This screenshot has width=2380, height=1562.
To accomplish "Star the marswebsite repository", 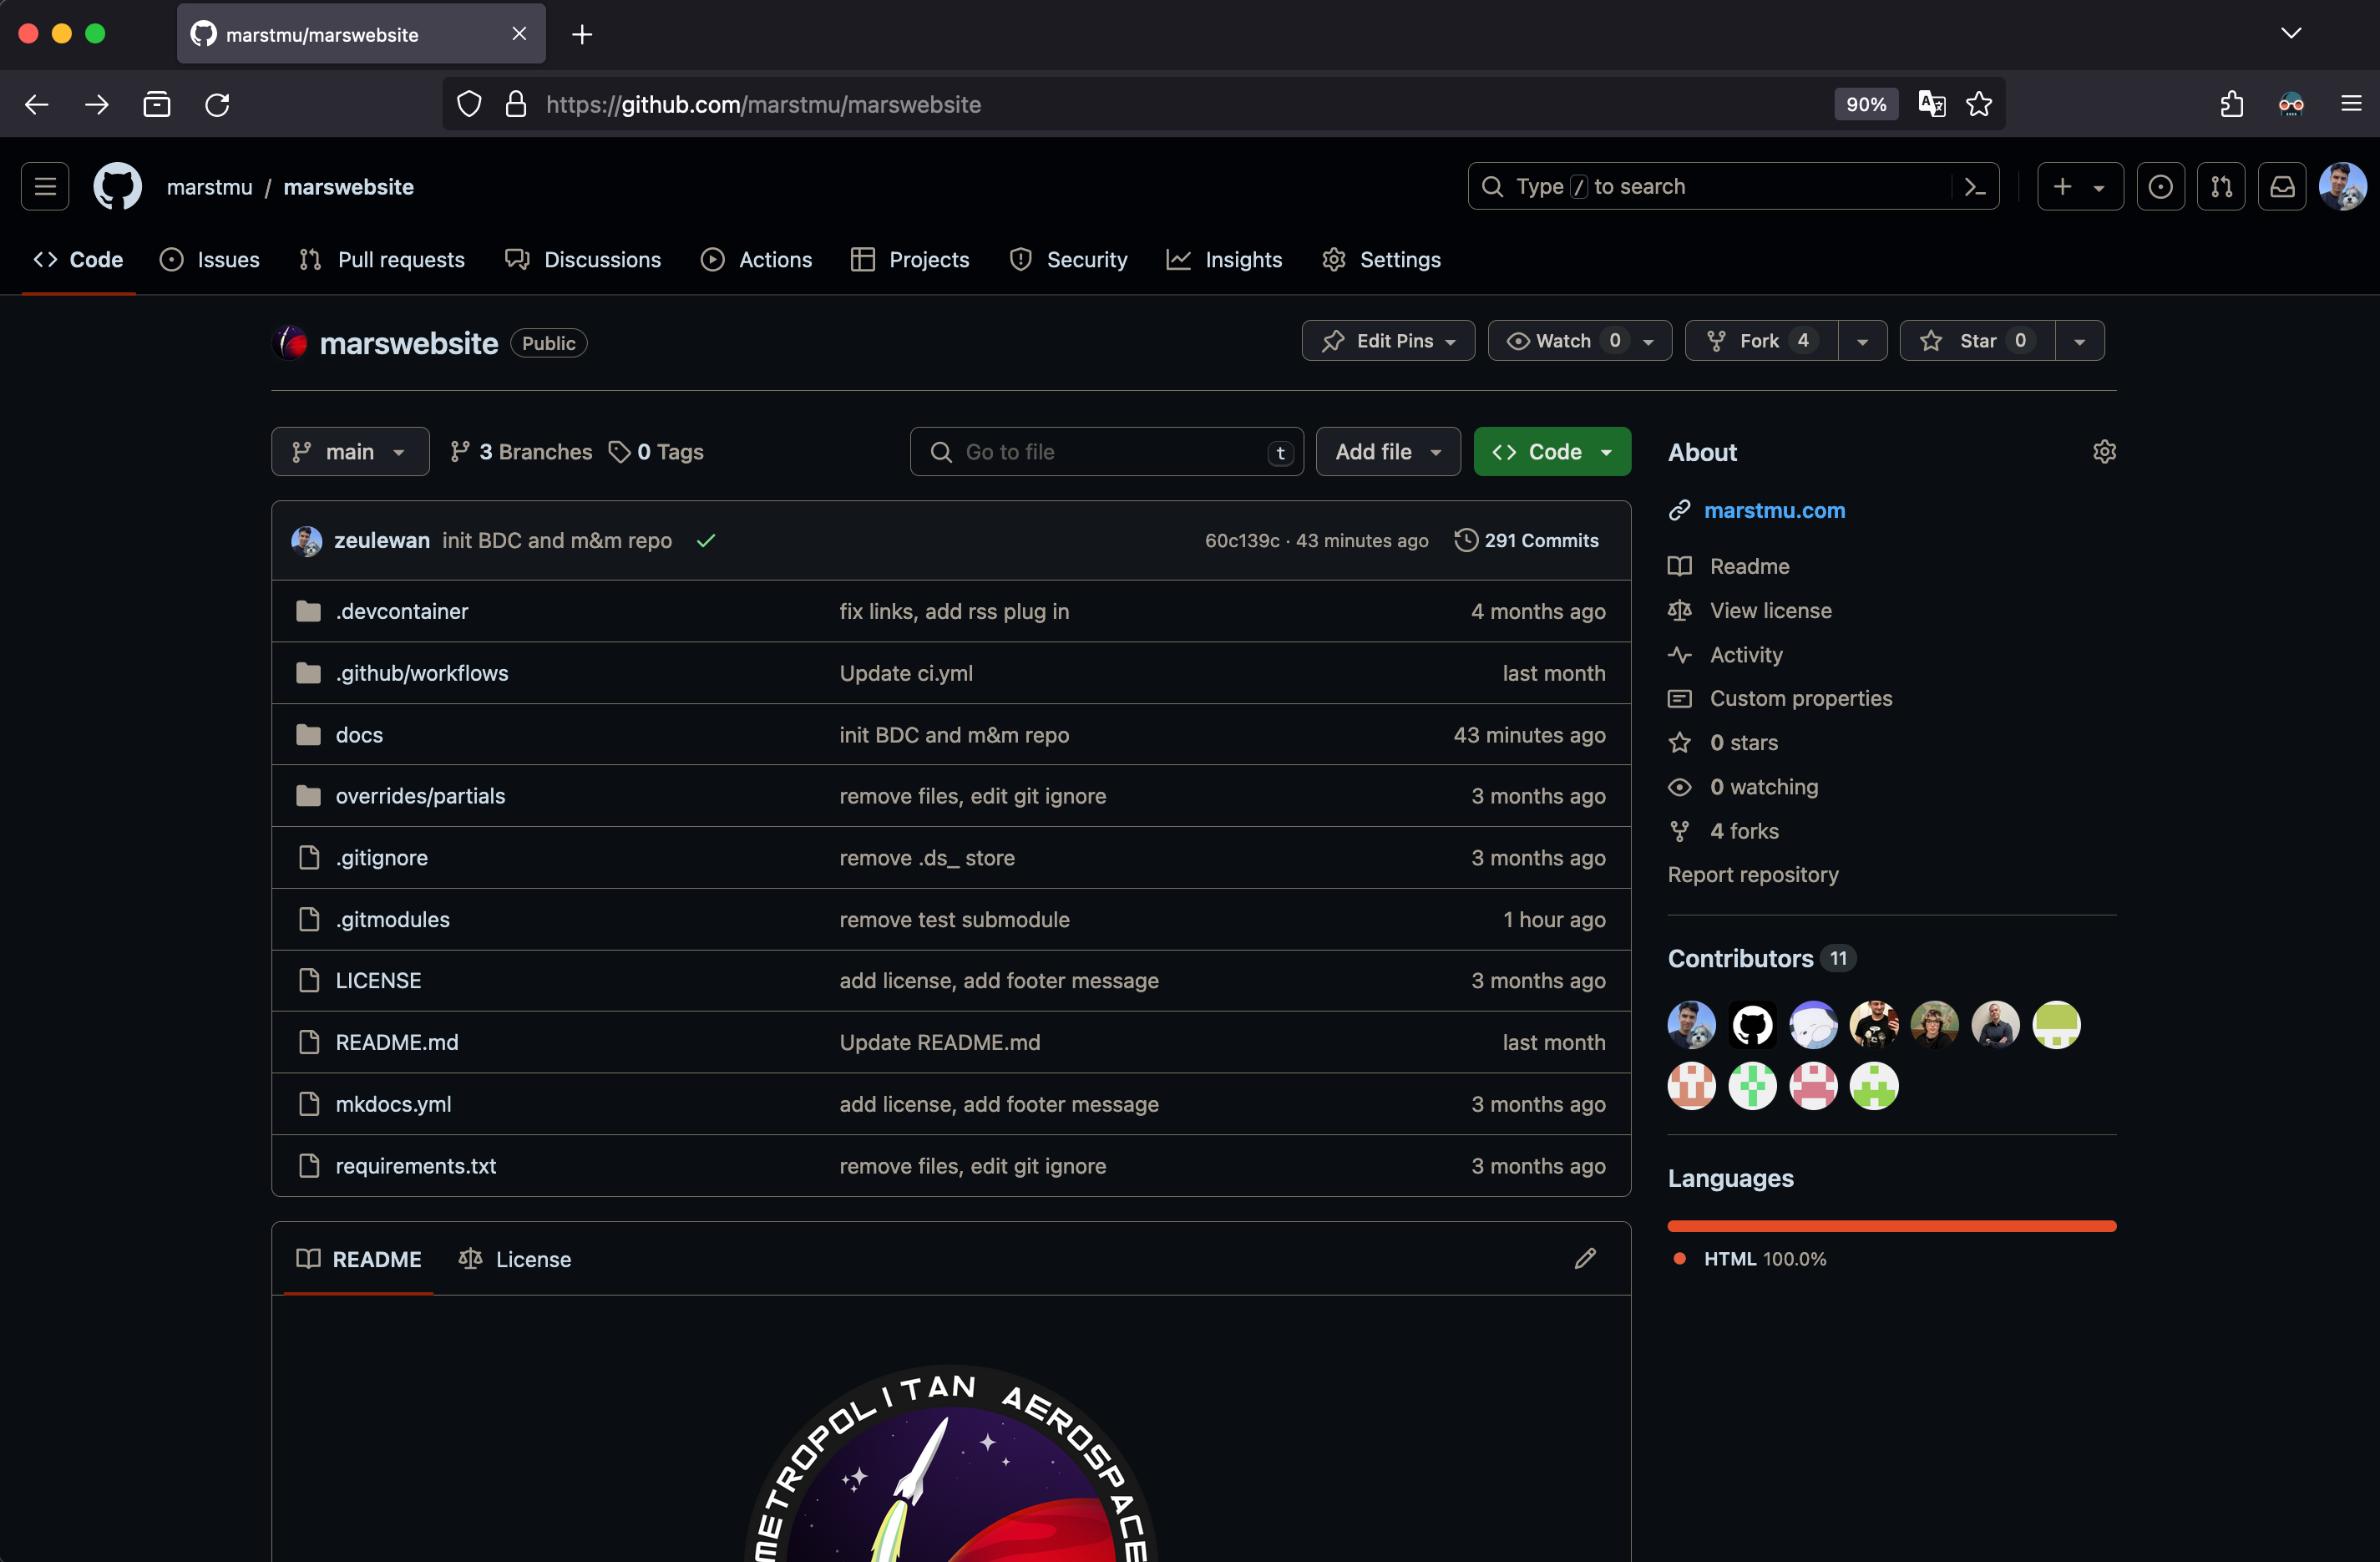I will [1977, 341].
